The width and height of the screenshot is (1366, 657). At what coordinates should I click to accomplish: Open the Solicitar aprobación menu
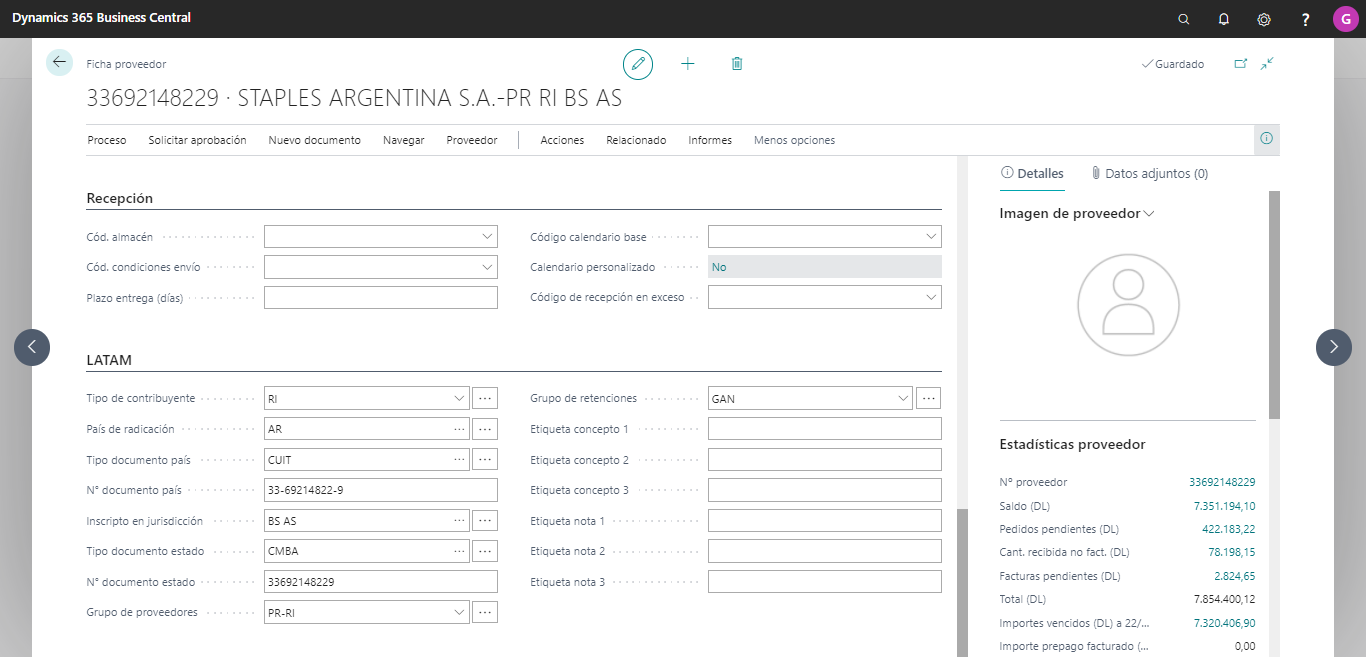198,140
